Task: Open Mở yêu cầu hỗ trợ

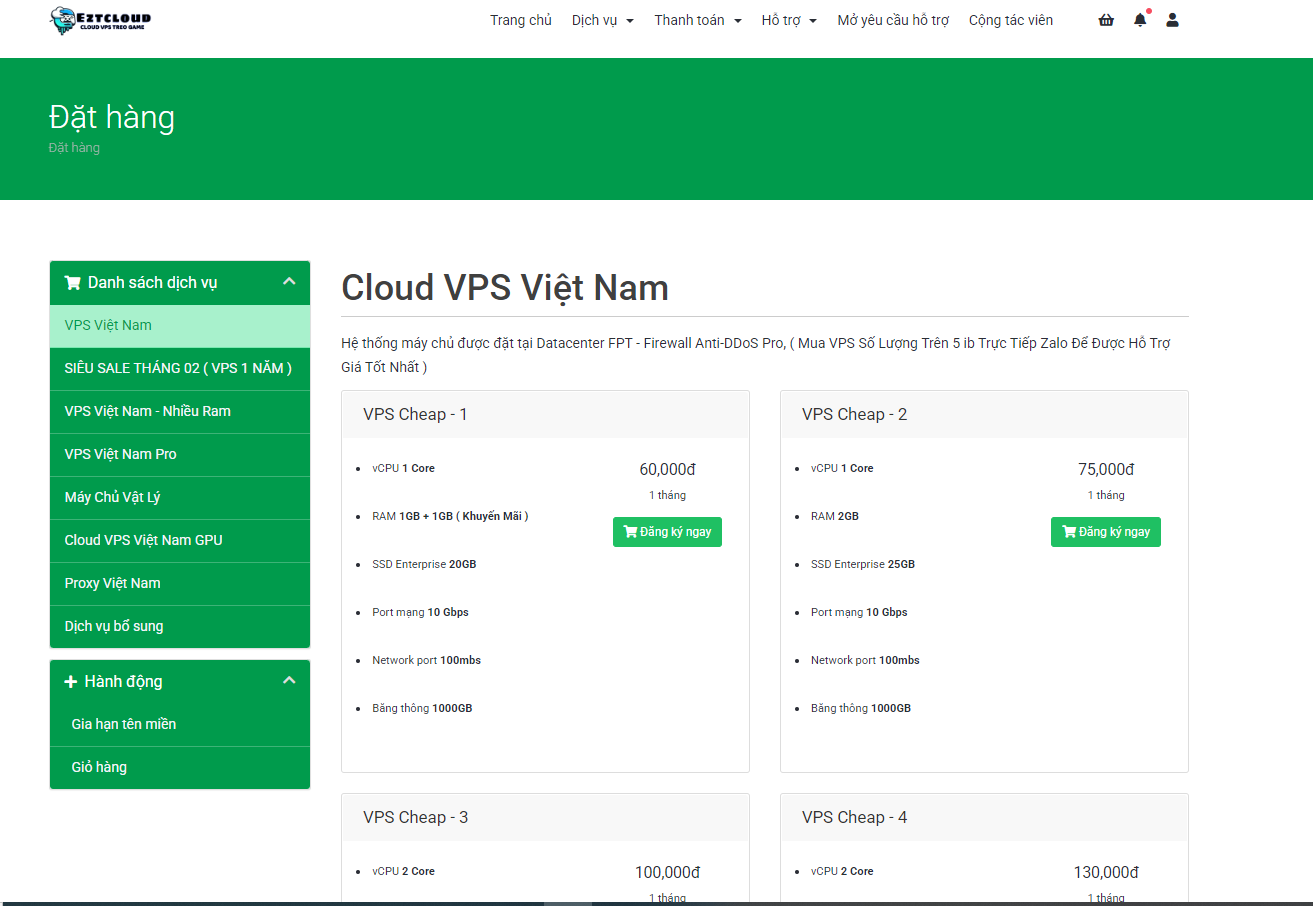Action: 892,20
